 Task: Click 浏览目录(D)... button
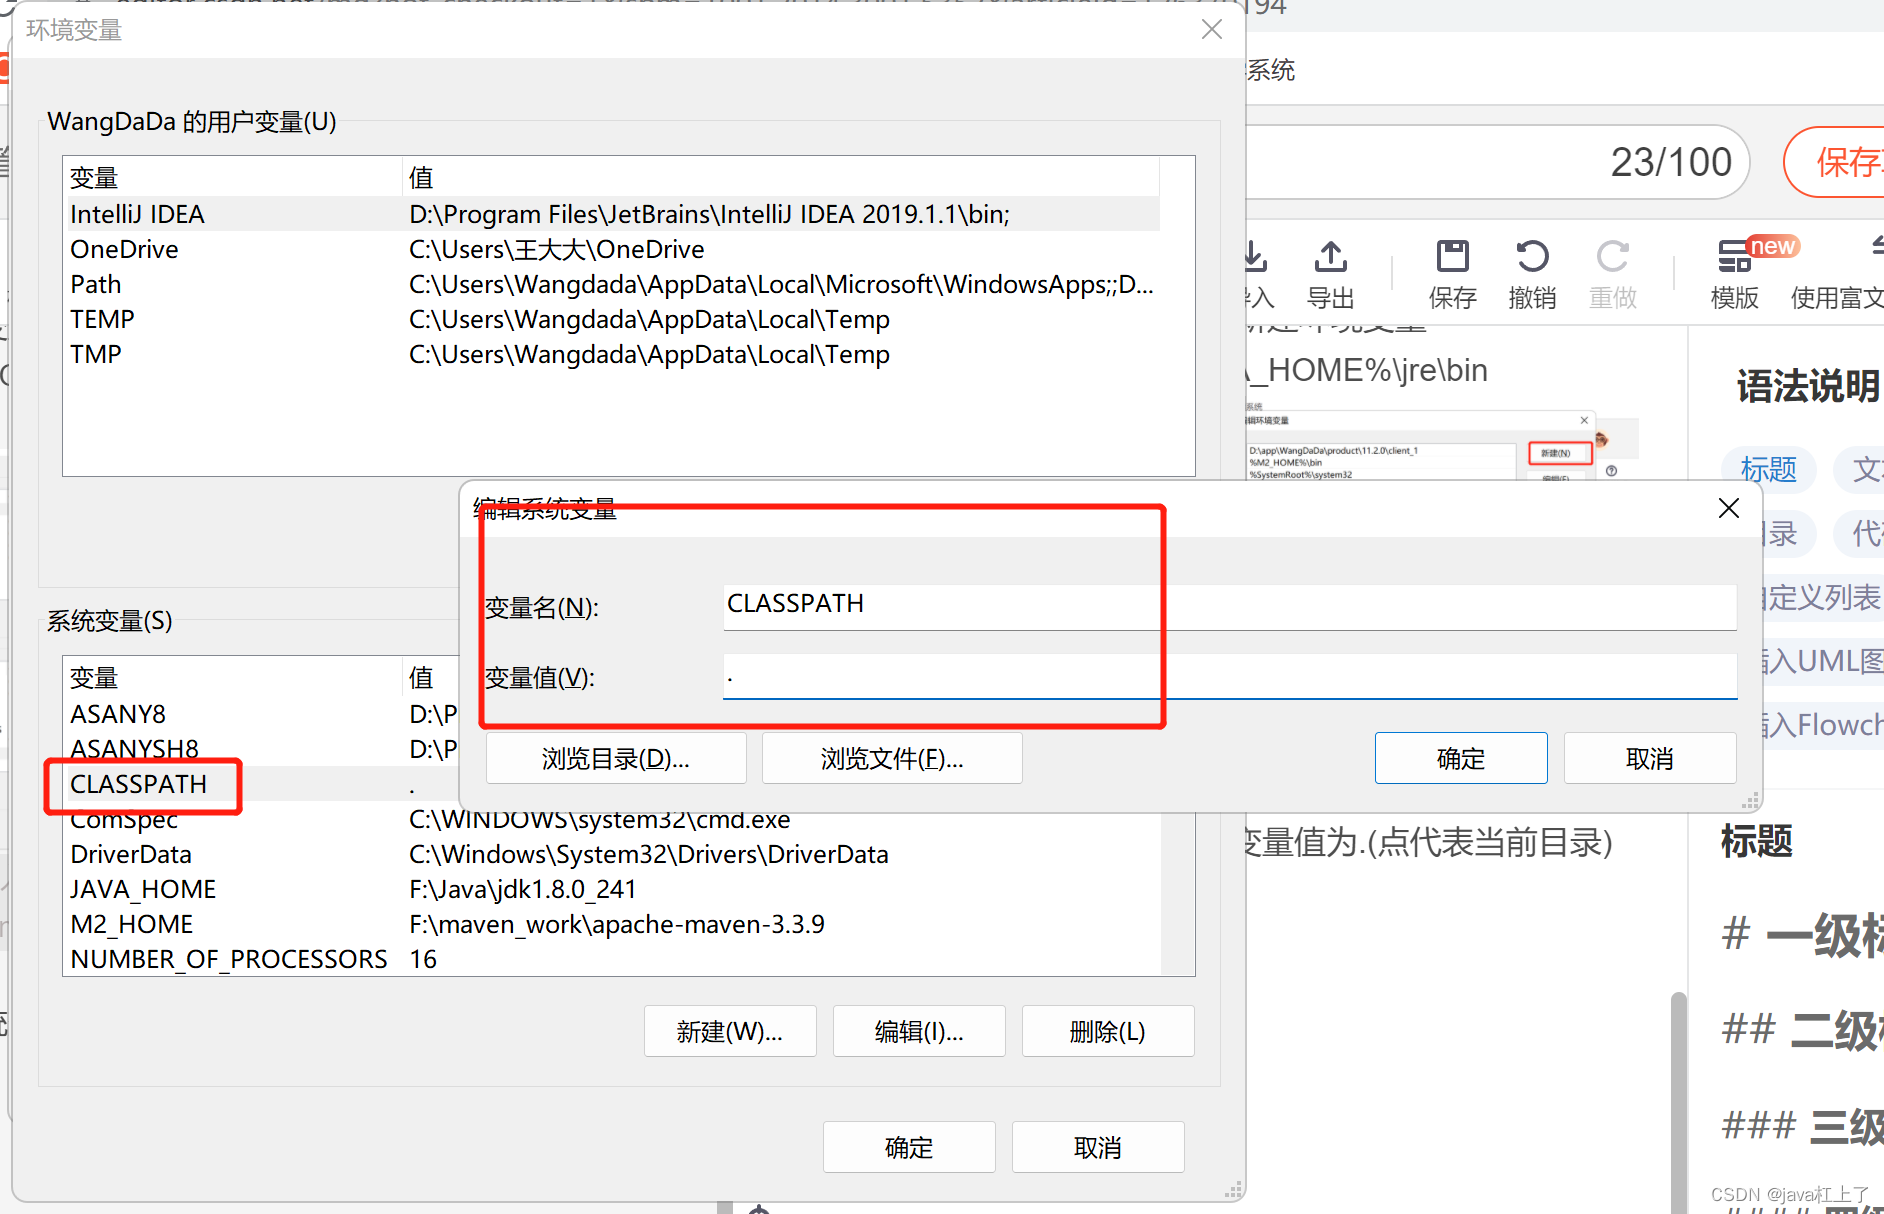616,759
